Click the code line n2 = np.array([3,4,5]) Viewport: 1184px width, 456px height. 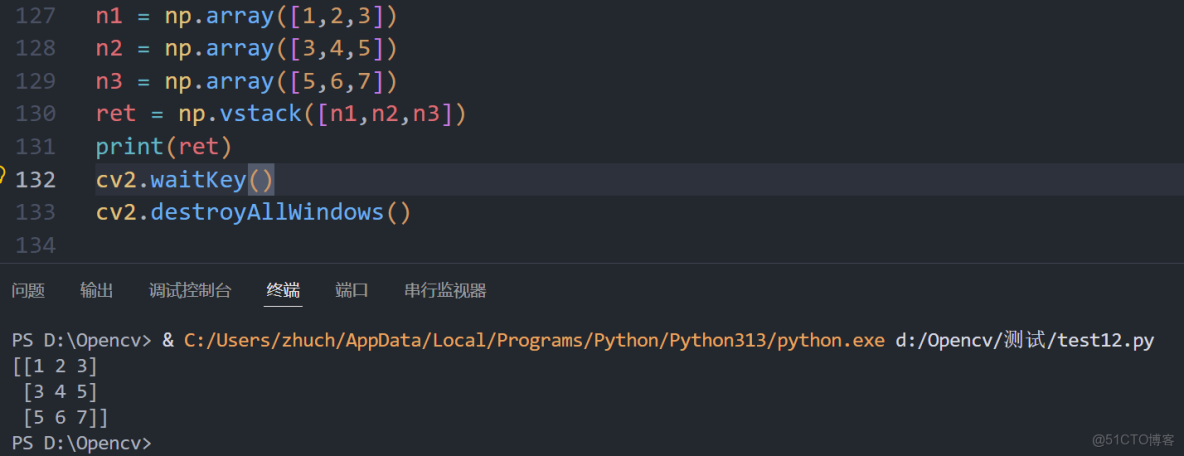tap(246, 48)
